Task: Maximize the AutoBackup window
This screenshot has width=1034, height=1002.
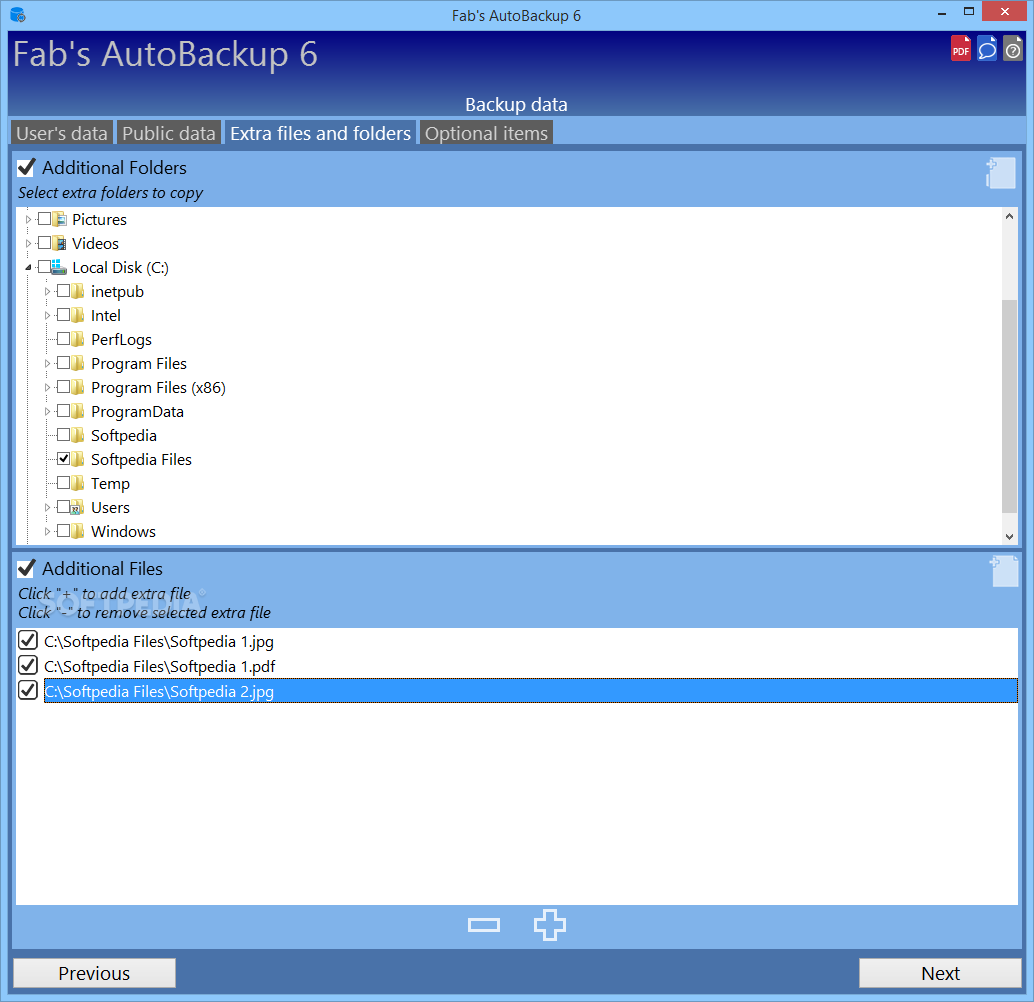Action: (x=968, y=11)
